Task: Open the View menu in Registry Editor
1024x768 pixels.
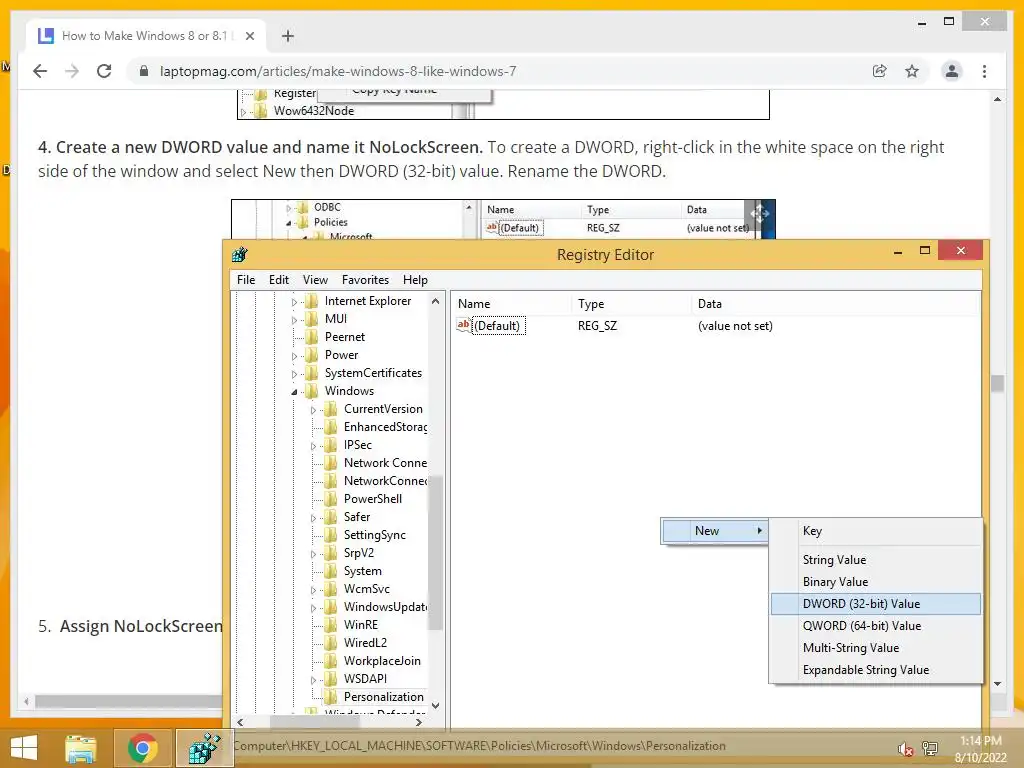Action: tap(315, 280)
